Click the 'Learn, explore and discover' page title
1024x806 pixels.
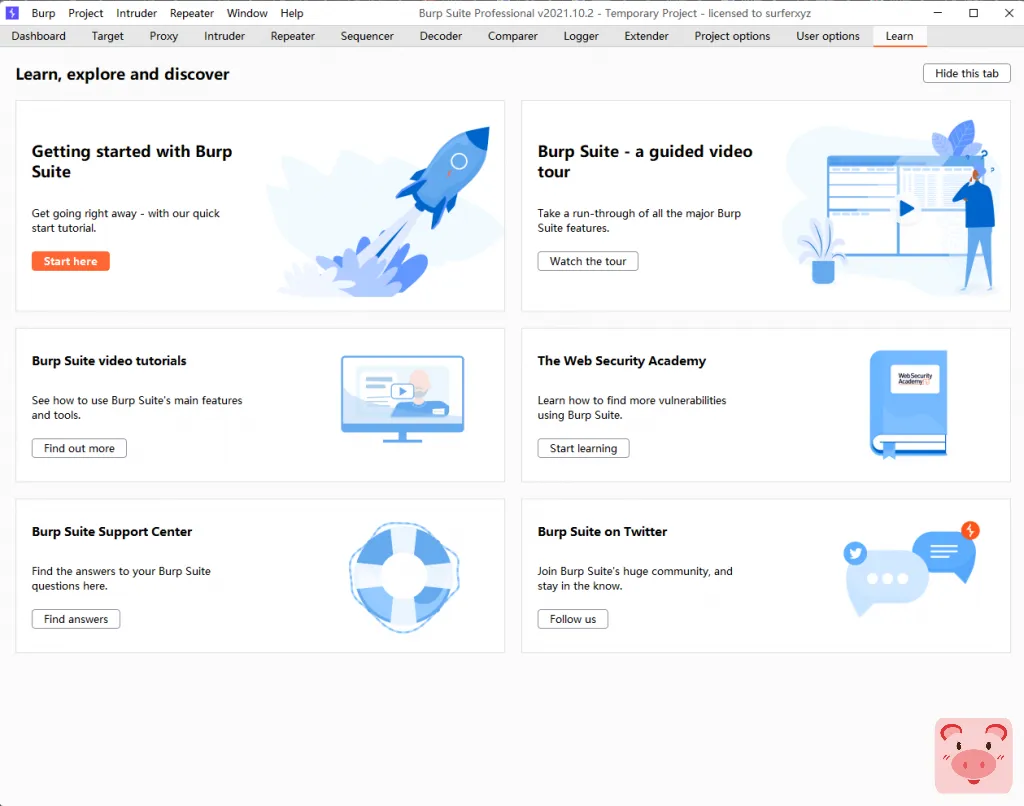(122, 74)
